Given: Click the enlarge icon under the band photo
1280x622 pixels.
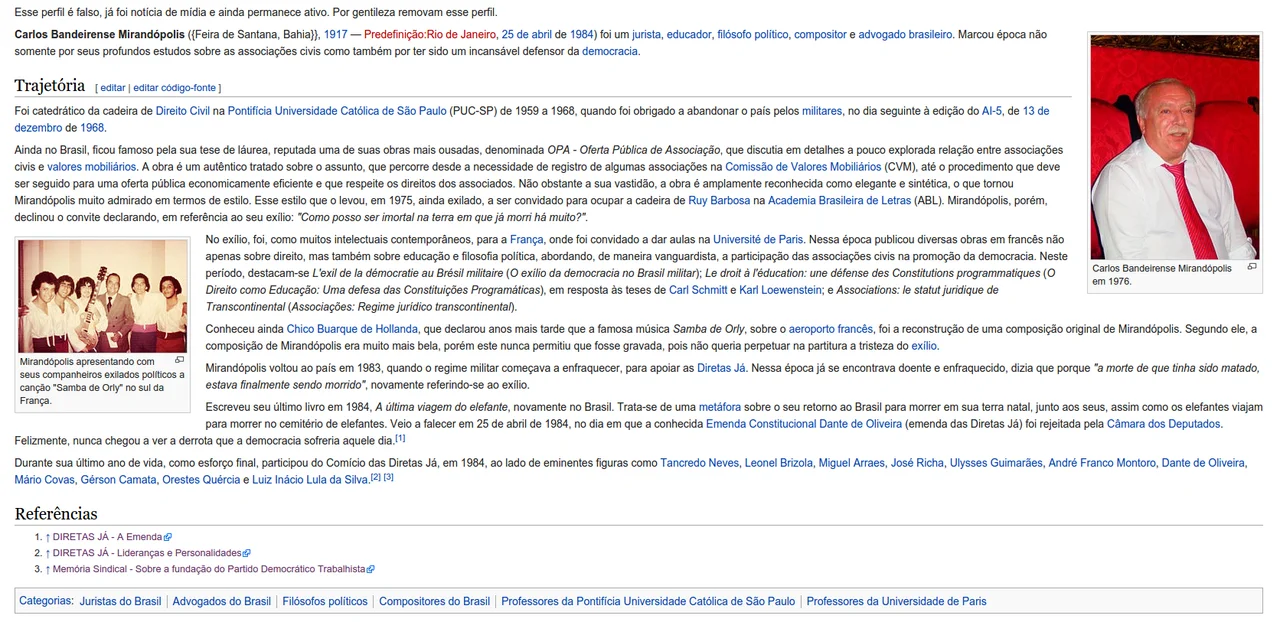Looking at the screenshot, I should tap(180, 360).
